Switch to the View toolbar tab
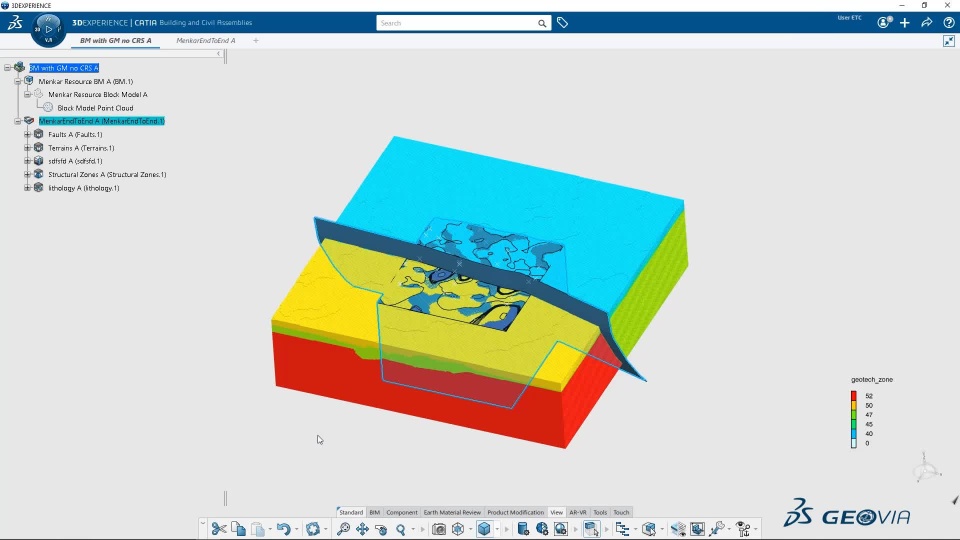The image size is (960, 540). click(557, 512)
